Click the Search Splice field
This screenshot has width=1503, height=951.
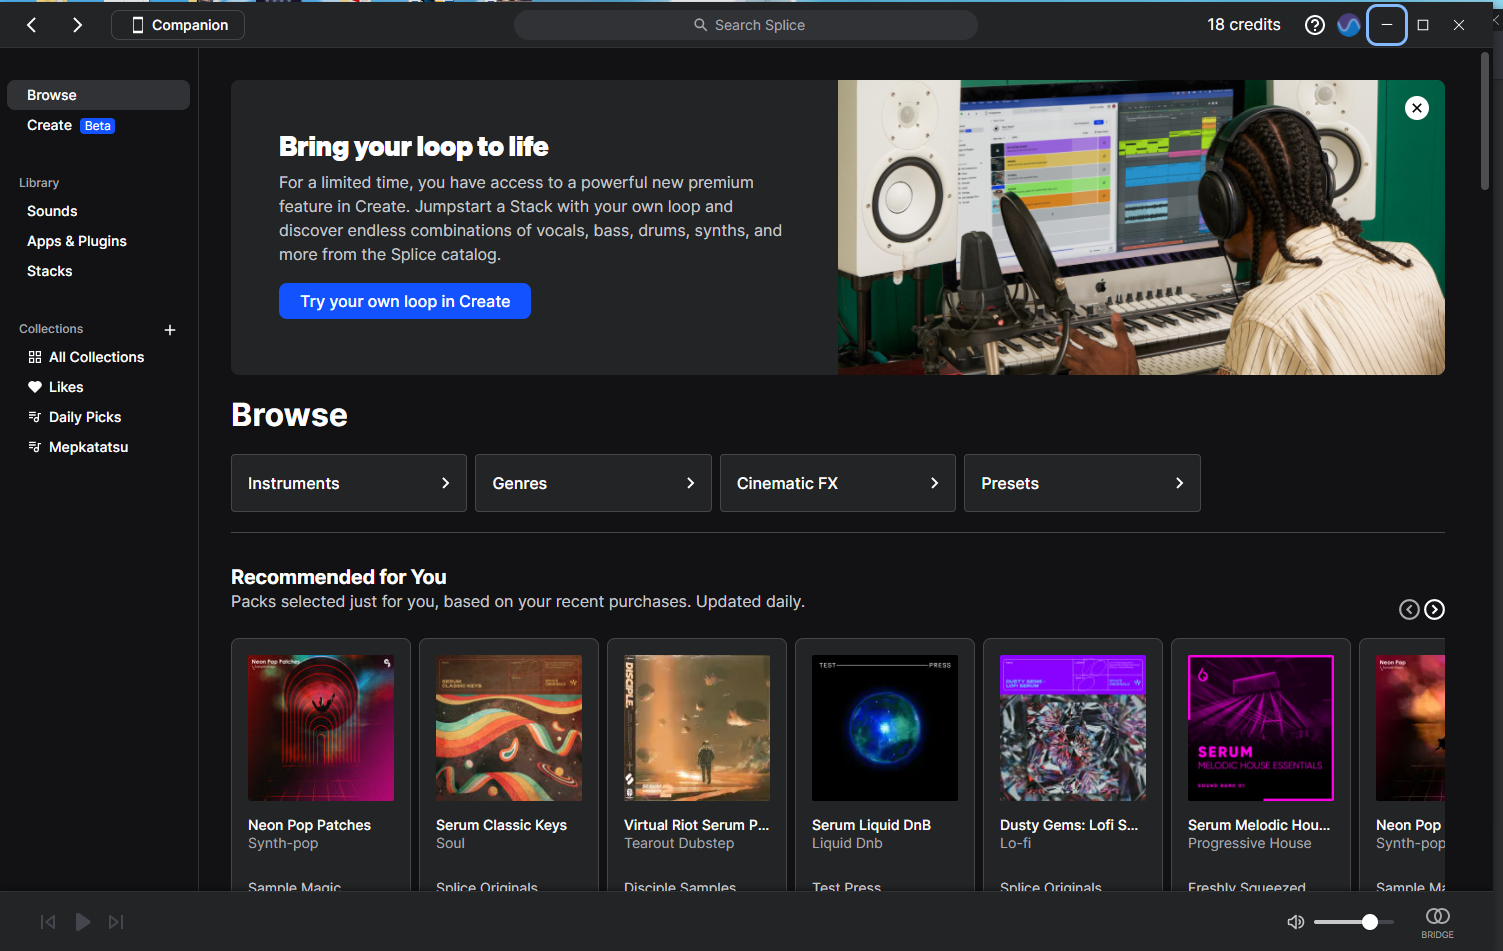pyautogui.click(x=746, y=25)
